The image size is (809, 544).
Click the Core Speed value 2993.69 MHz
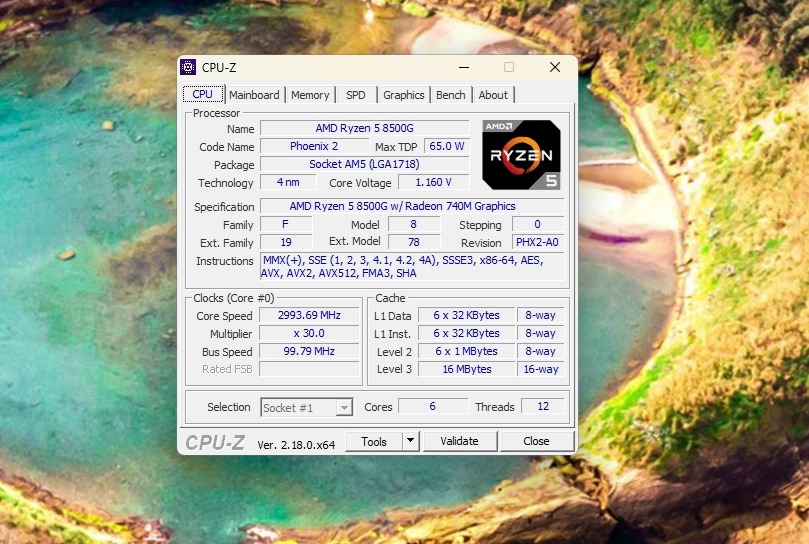point(309,315)
